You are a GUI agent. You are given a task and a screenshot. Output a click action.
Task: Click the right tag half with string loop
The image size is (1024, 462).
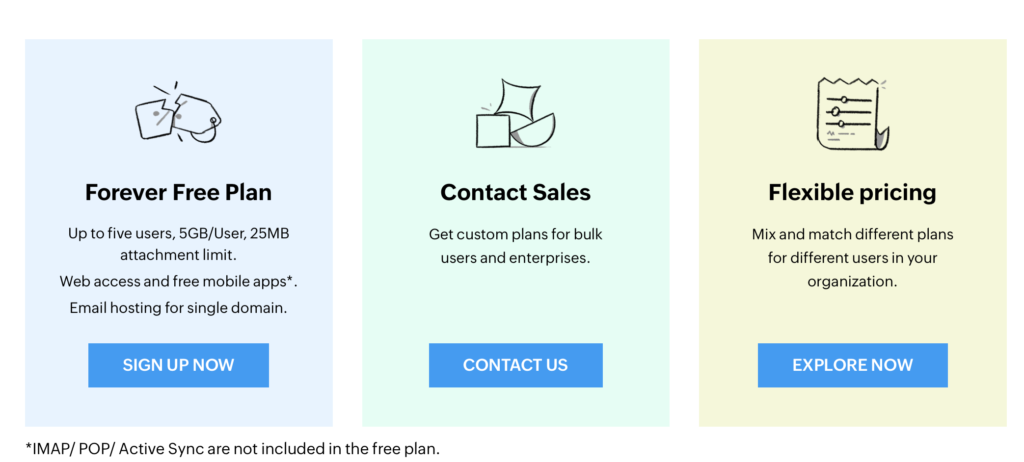[x=200, y=117]
